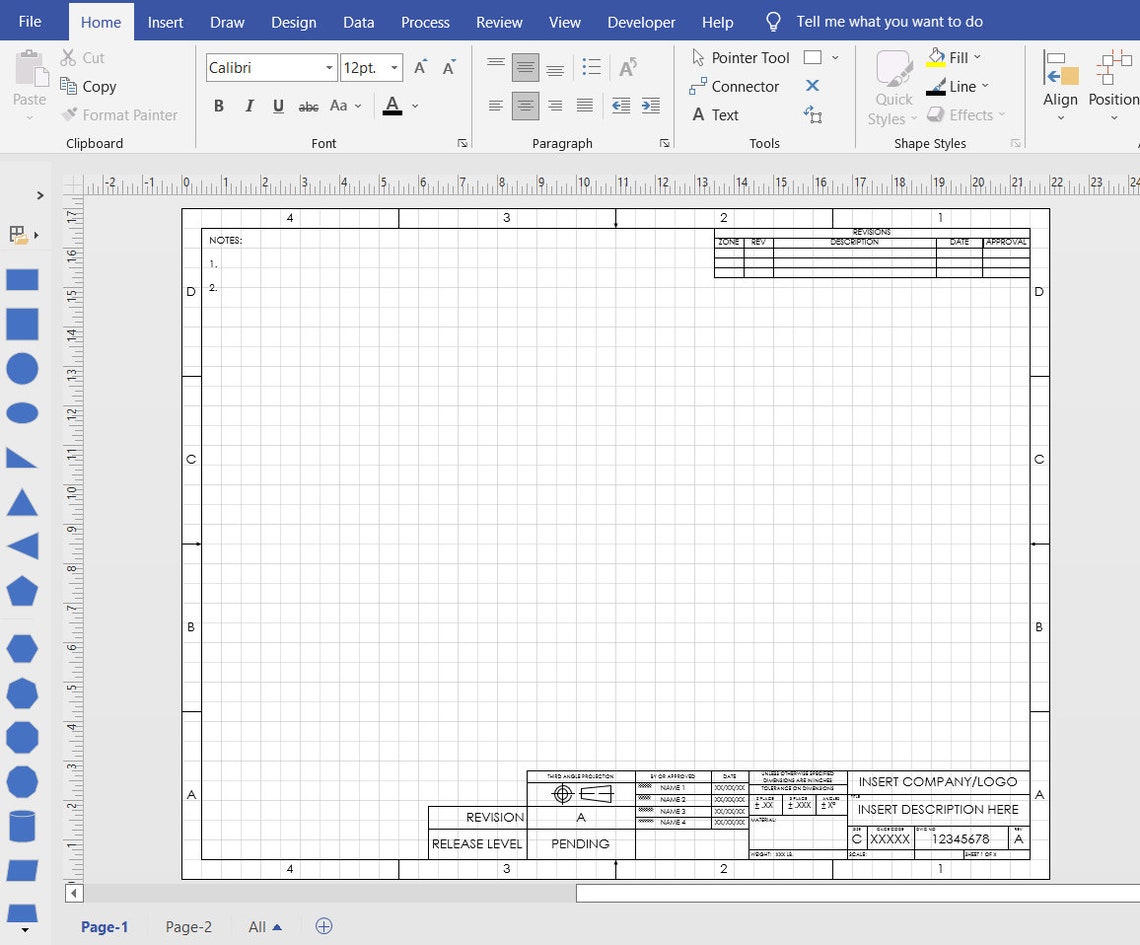Toggle bold formatting
Image resolution: width=1140 pixels, height=945 pixels.
pos(219,105)
